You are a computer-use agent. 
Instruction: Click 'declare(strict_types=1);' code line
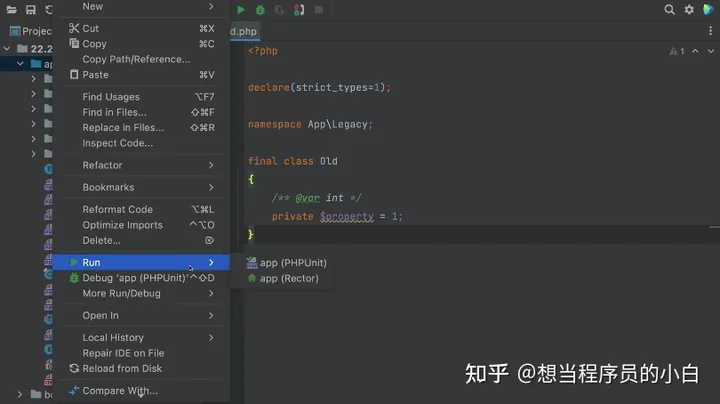point(319,87)
